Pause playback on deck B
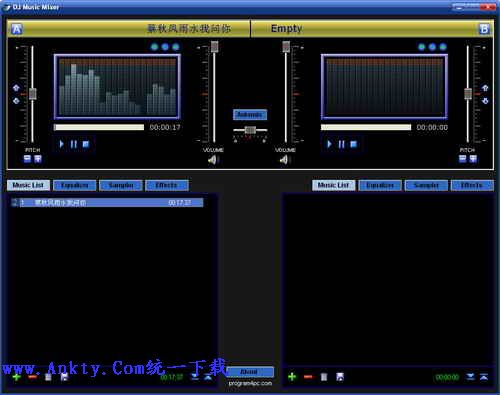The width and height of the screenshot is (500, 395). pyautogui.click(x=341, y=144)
